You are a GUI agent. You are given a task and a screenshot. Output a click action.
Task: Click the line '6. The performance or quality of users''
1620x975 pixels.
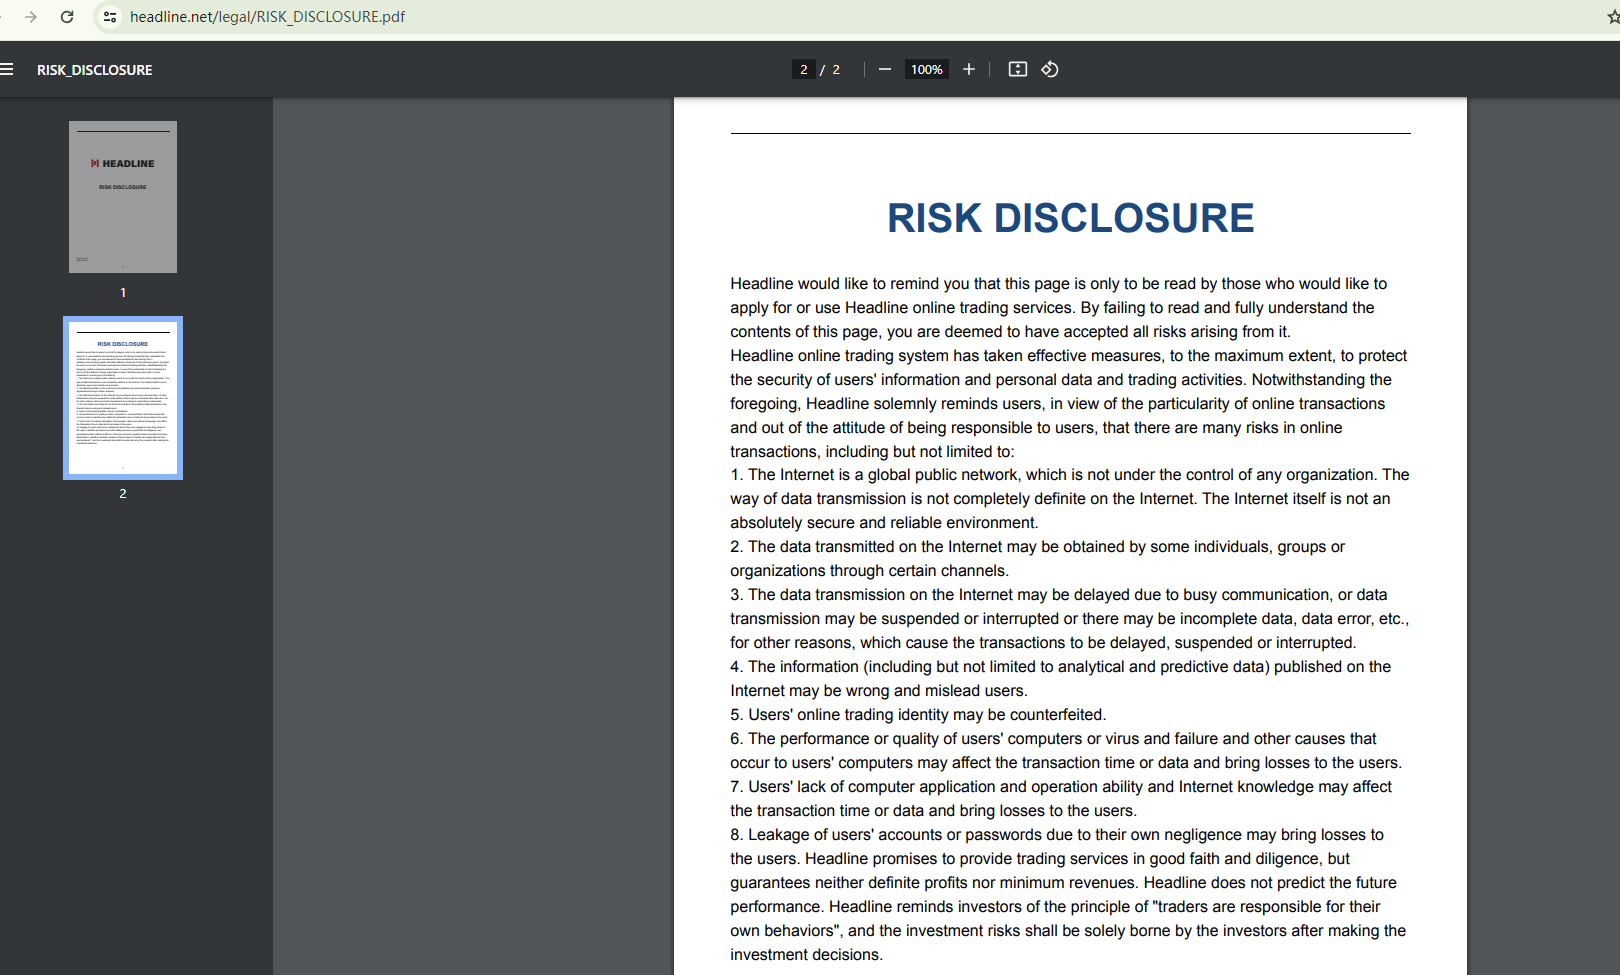(x=1053, y=739)
